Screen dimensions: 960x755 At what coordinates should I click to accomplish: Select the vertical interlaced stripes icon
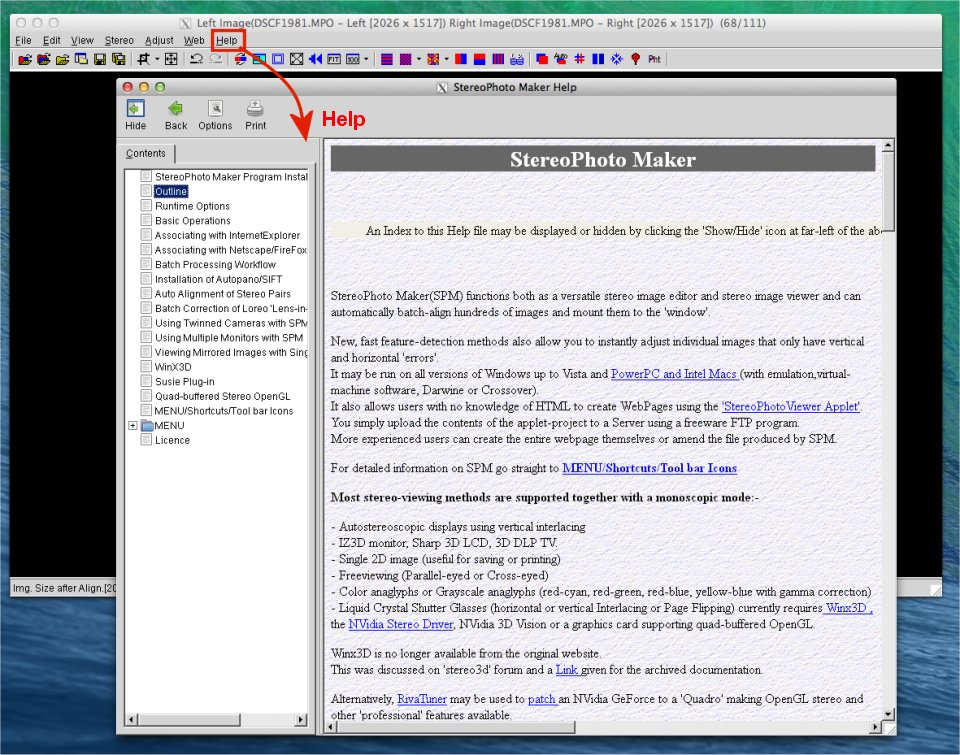click(x=498, y=59)
